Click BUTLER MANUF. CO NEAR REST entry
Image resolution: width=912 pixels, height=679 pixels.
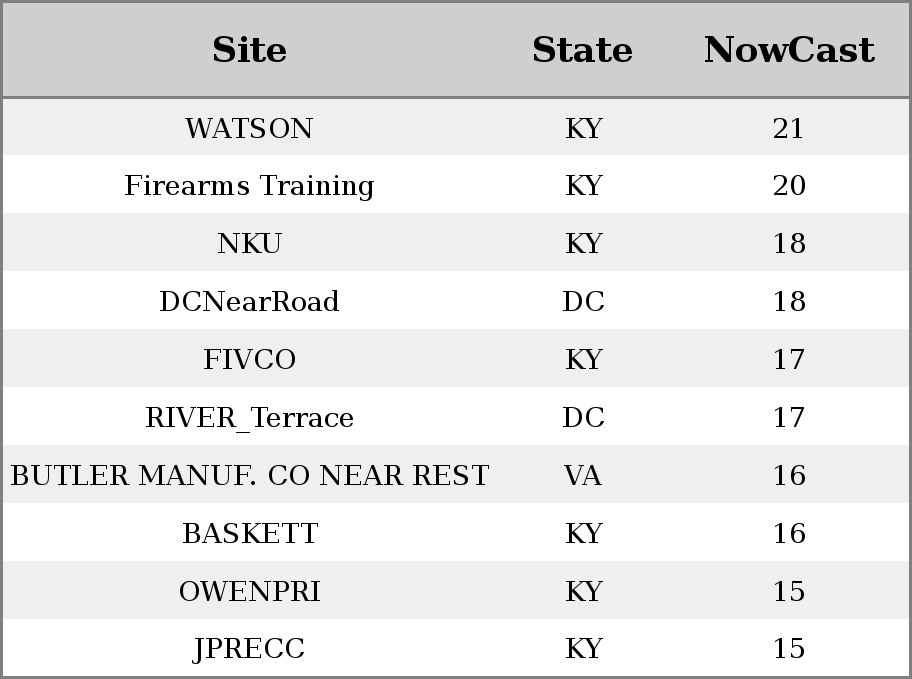[249, 475]
